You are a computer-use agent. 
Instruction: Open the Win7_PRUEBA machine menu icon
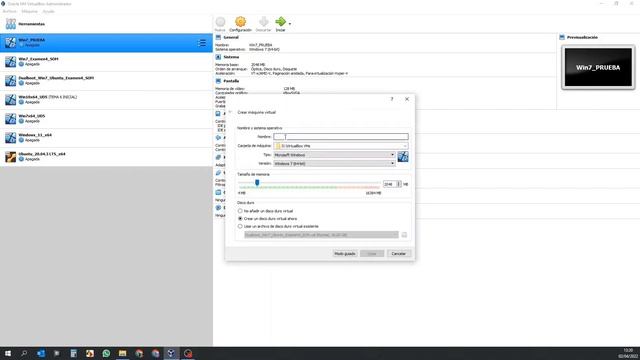coord(202,42)
